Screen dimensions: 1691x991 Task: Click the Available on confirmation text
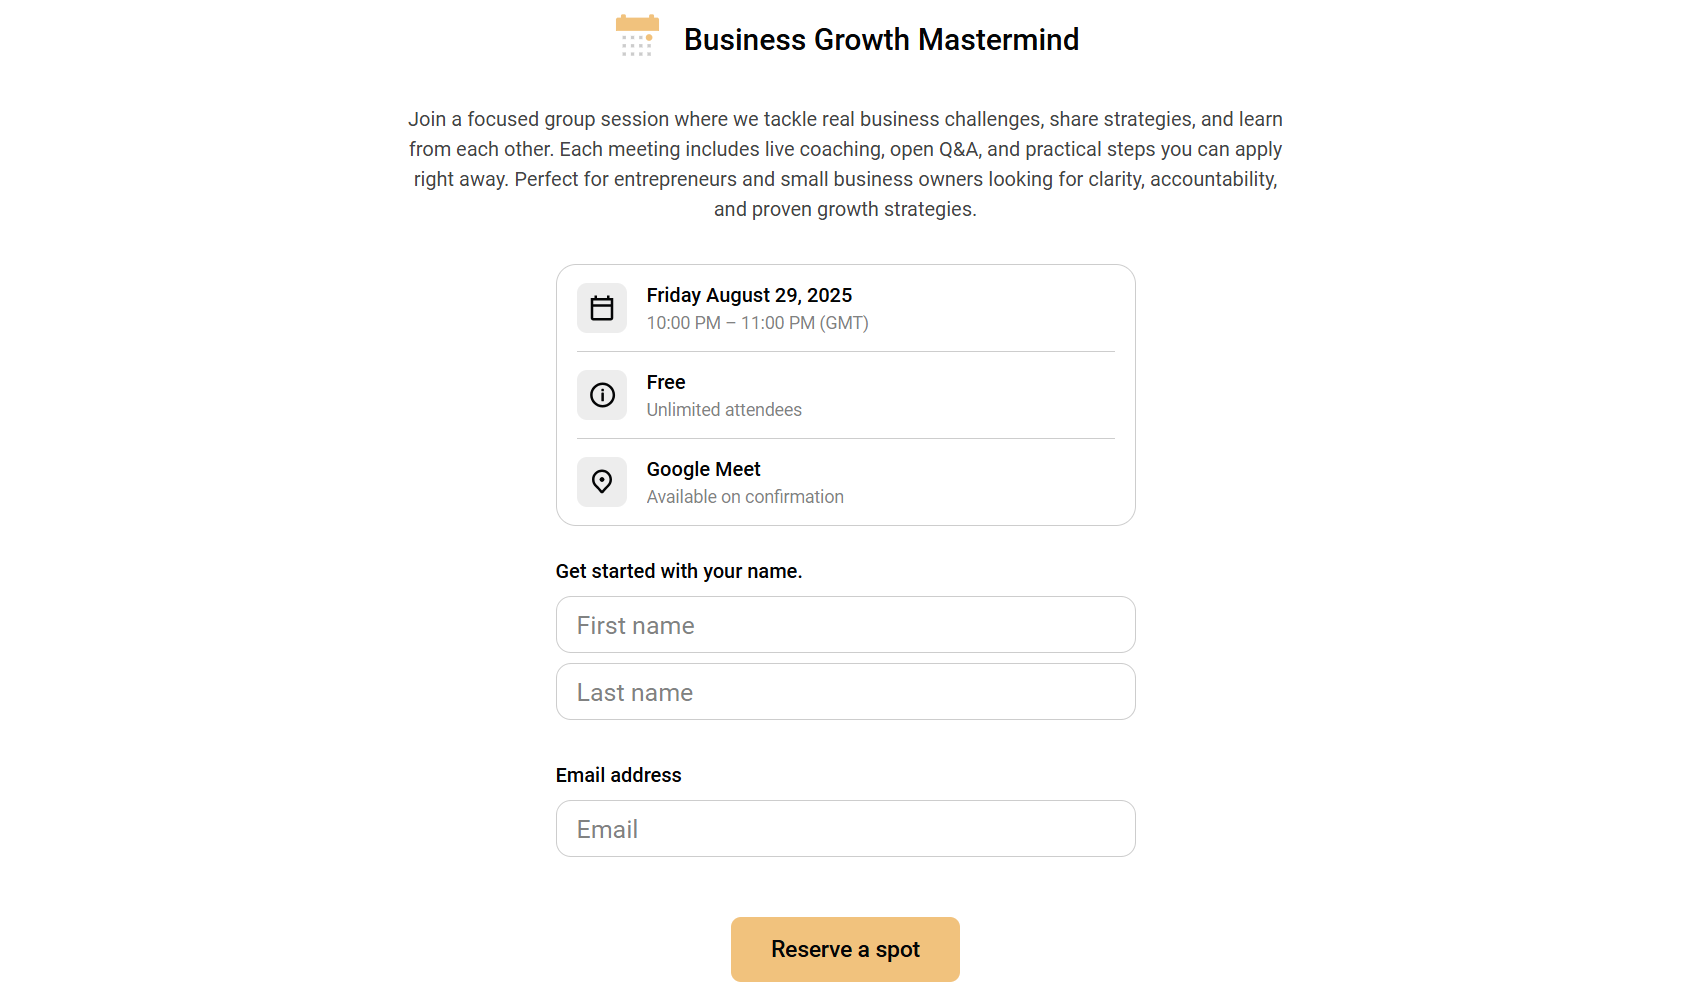tap(744, 497)
